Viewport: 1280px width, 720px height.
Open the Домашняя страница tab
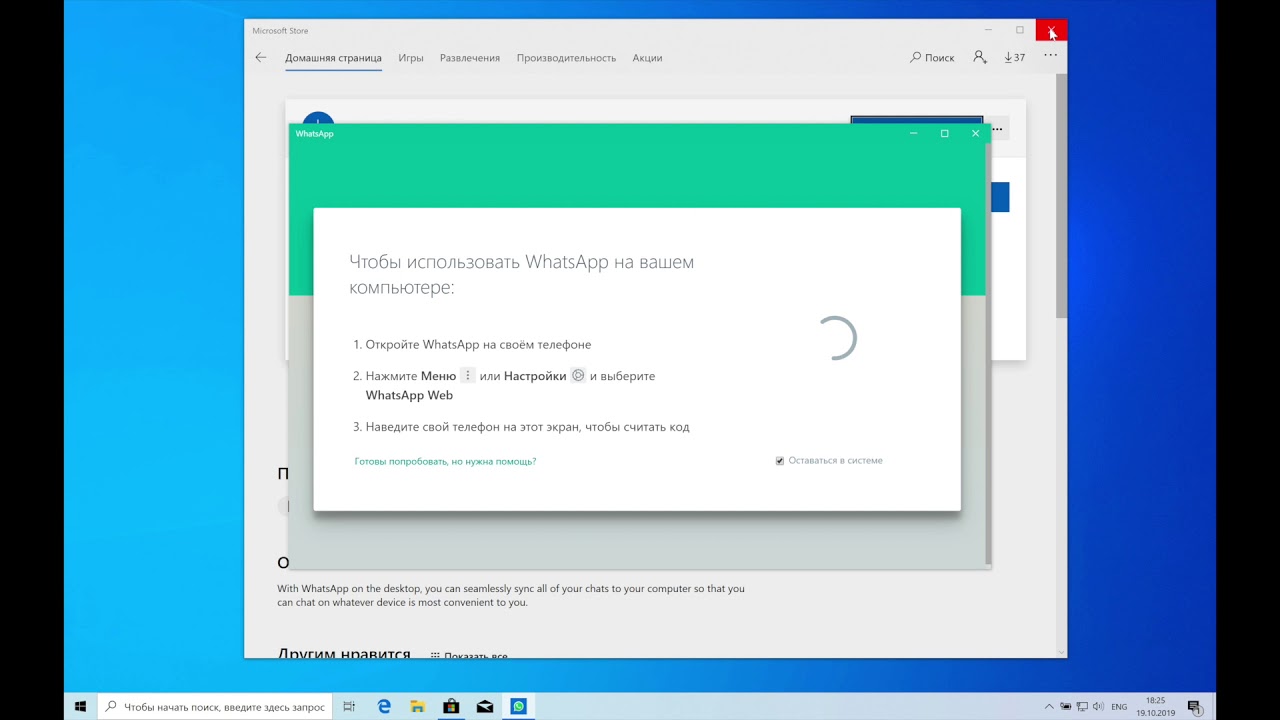[x=333, y=58]
